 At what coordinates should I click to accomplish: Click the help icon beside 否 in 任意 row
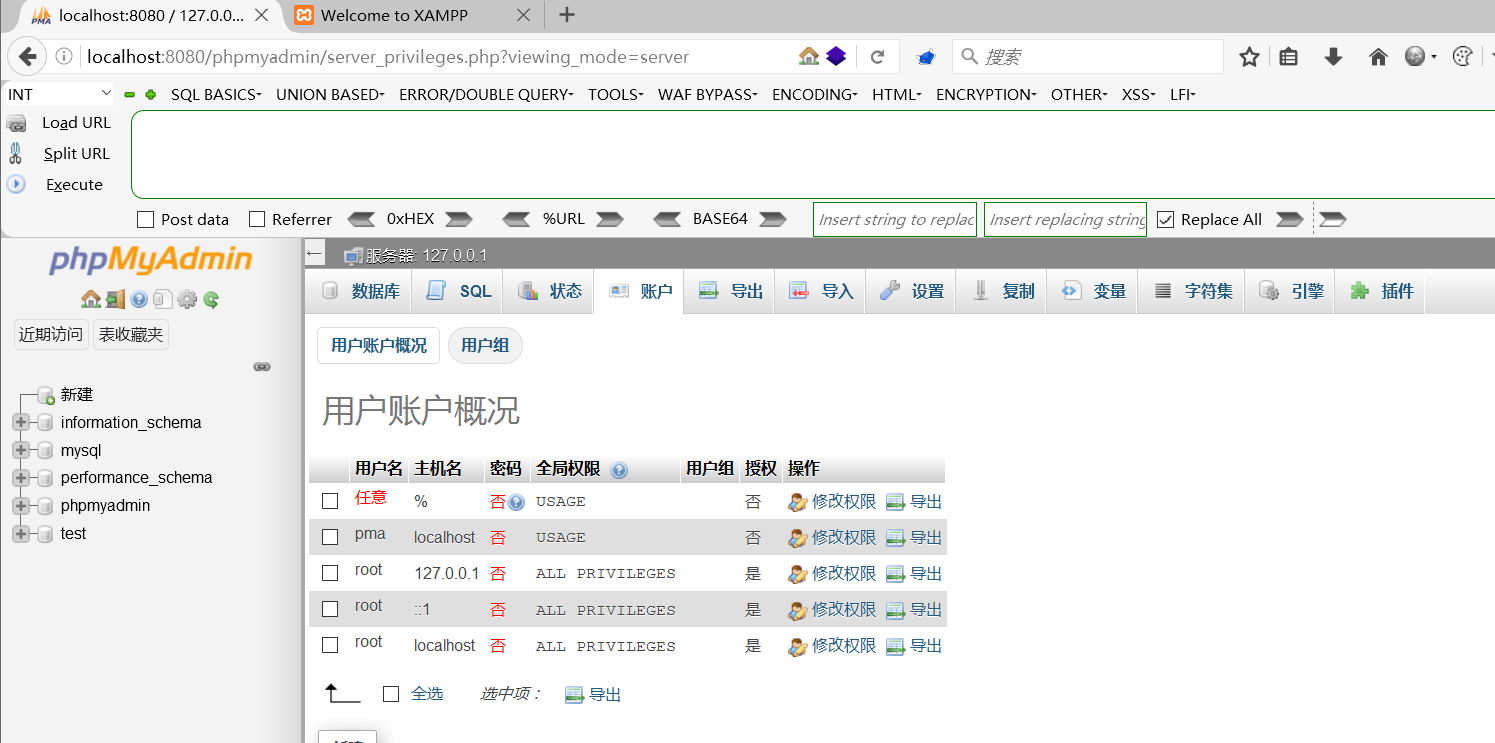(516, 502)
